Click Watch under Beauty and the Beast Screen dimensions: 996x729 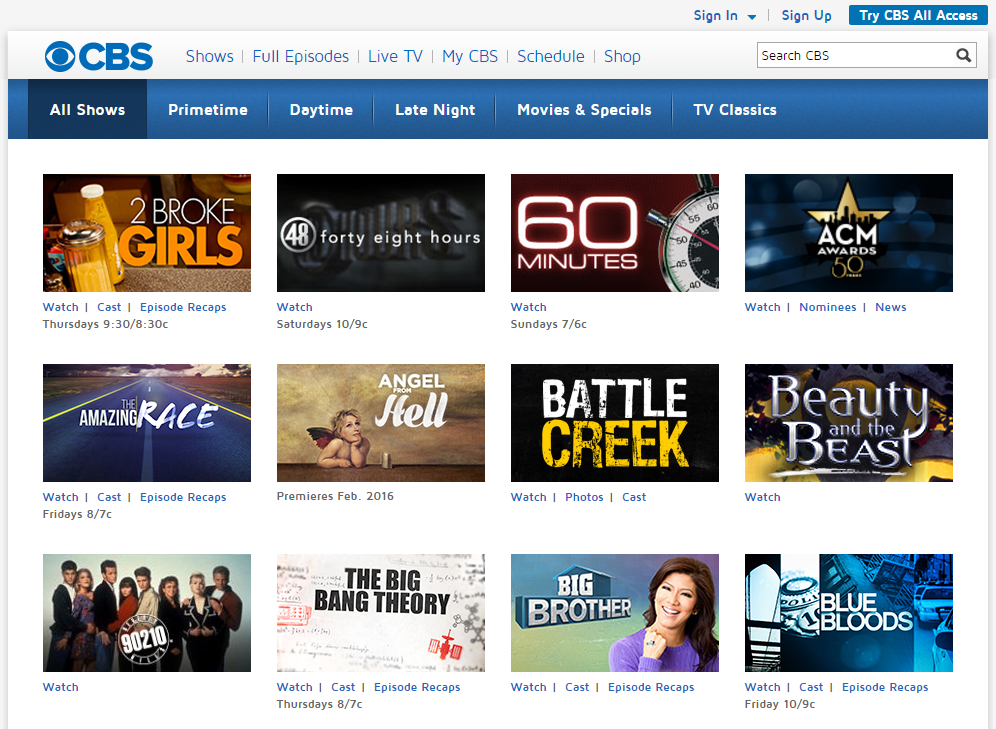[x=762, y=497]
